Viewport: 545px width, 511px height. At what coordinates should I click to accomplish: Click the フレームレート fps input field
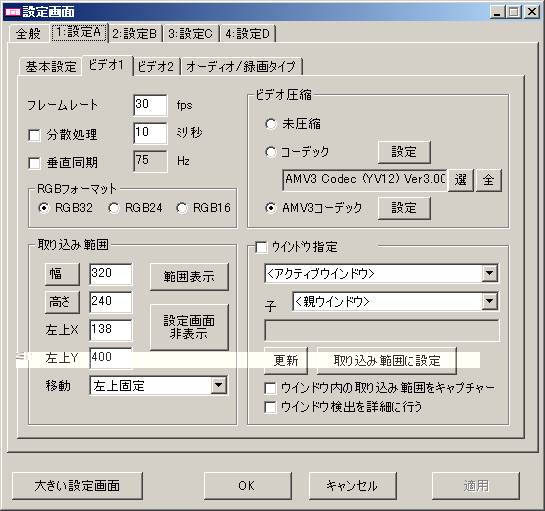pyautogui.click(x=150, y=105)
